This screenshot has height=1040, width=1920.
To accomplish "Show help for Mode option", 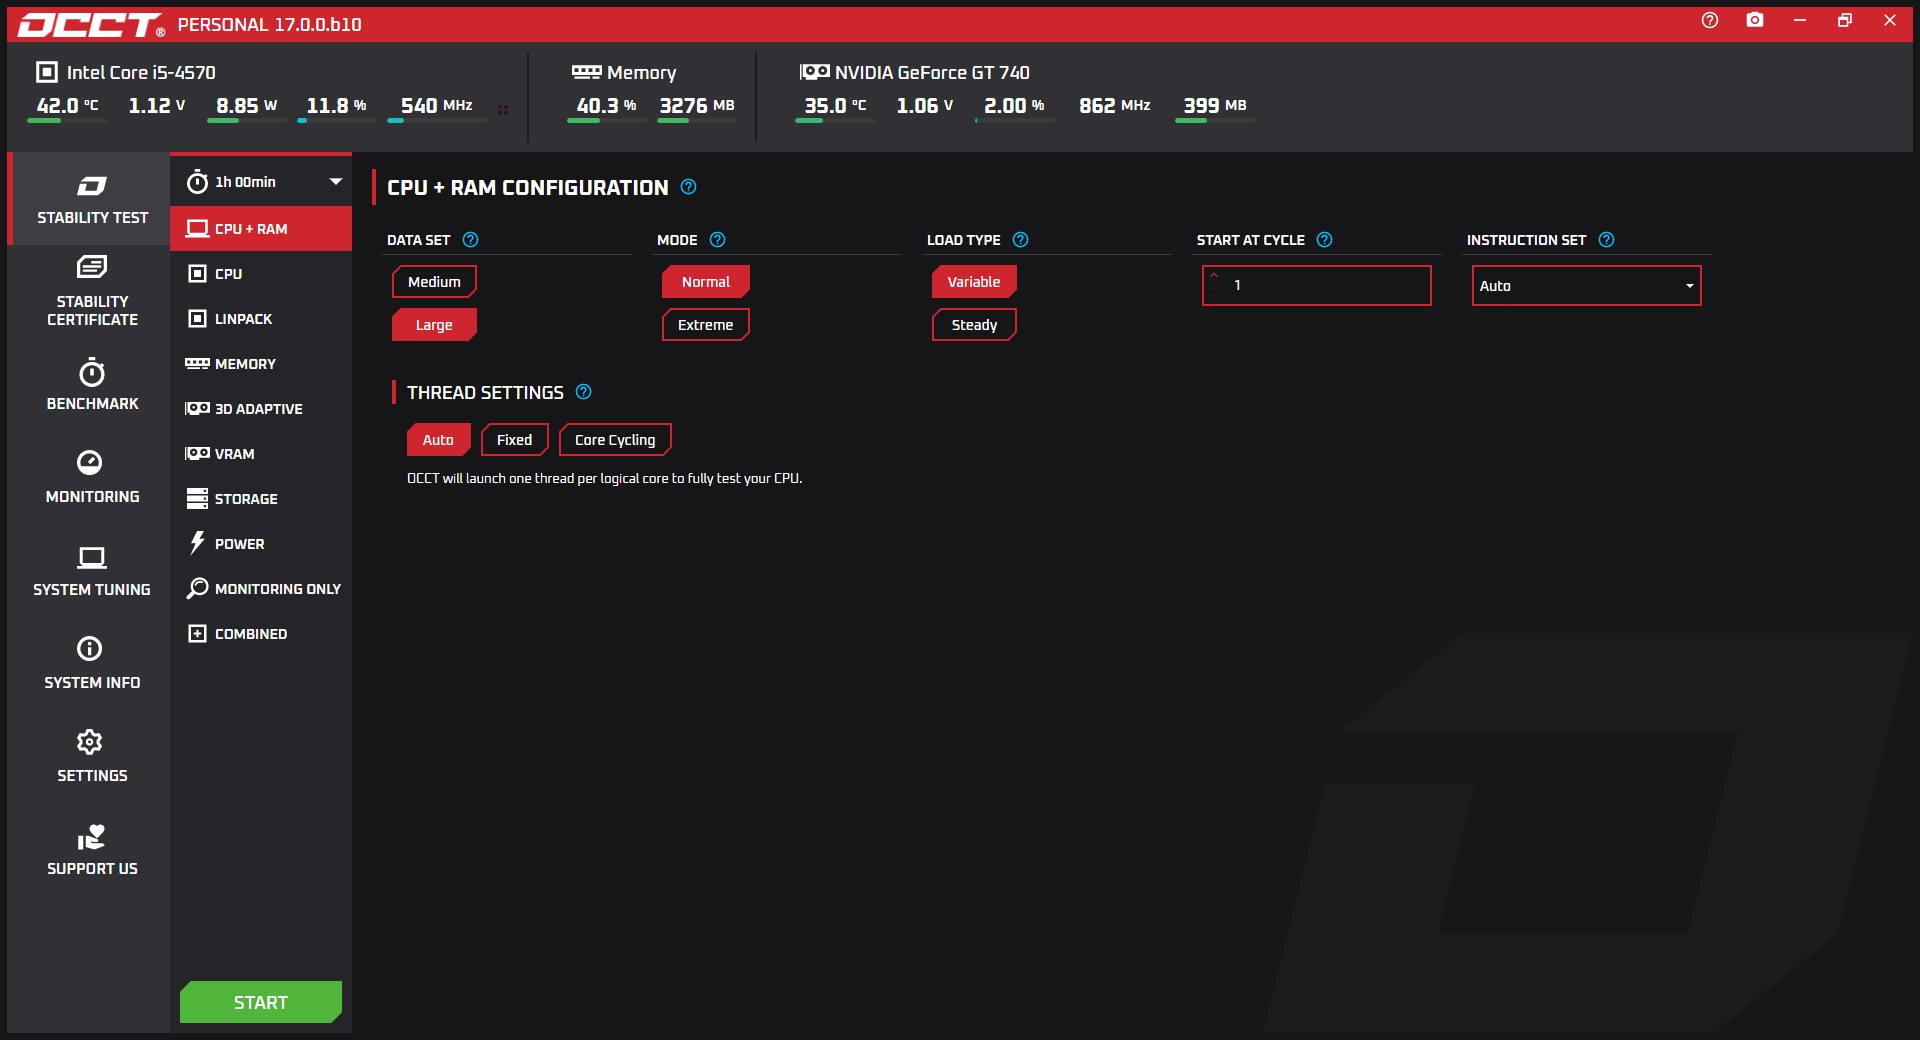I will 717,240.
